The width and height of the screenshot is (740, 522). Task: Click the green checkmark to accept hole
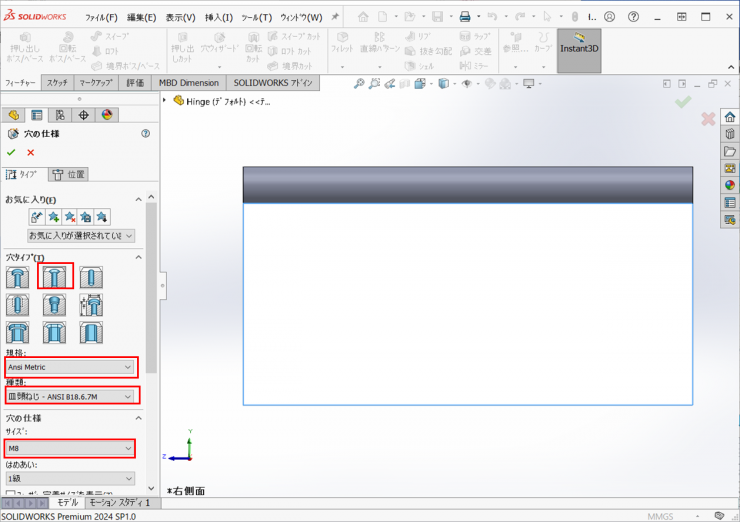11,152
